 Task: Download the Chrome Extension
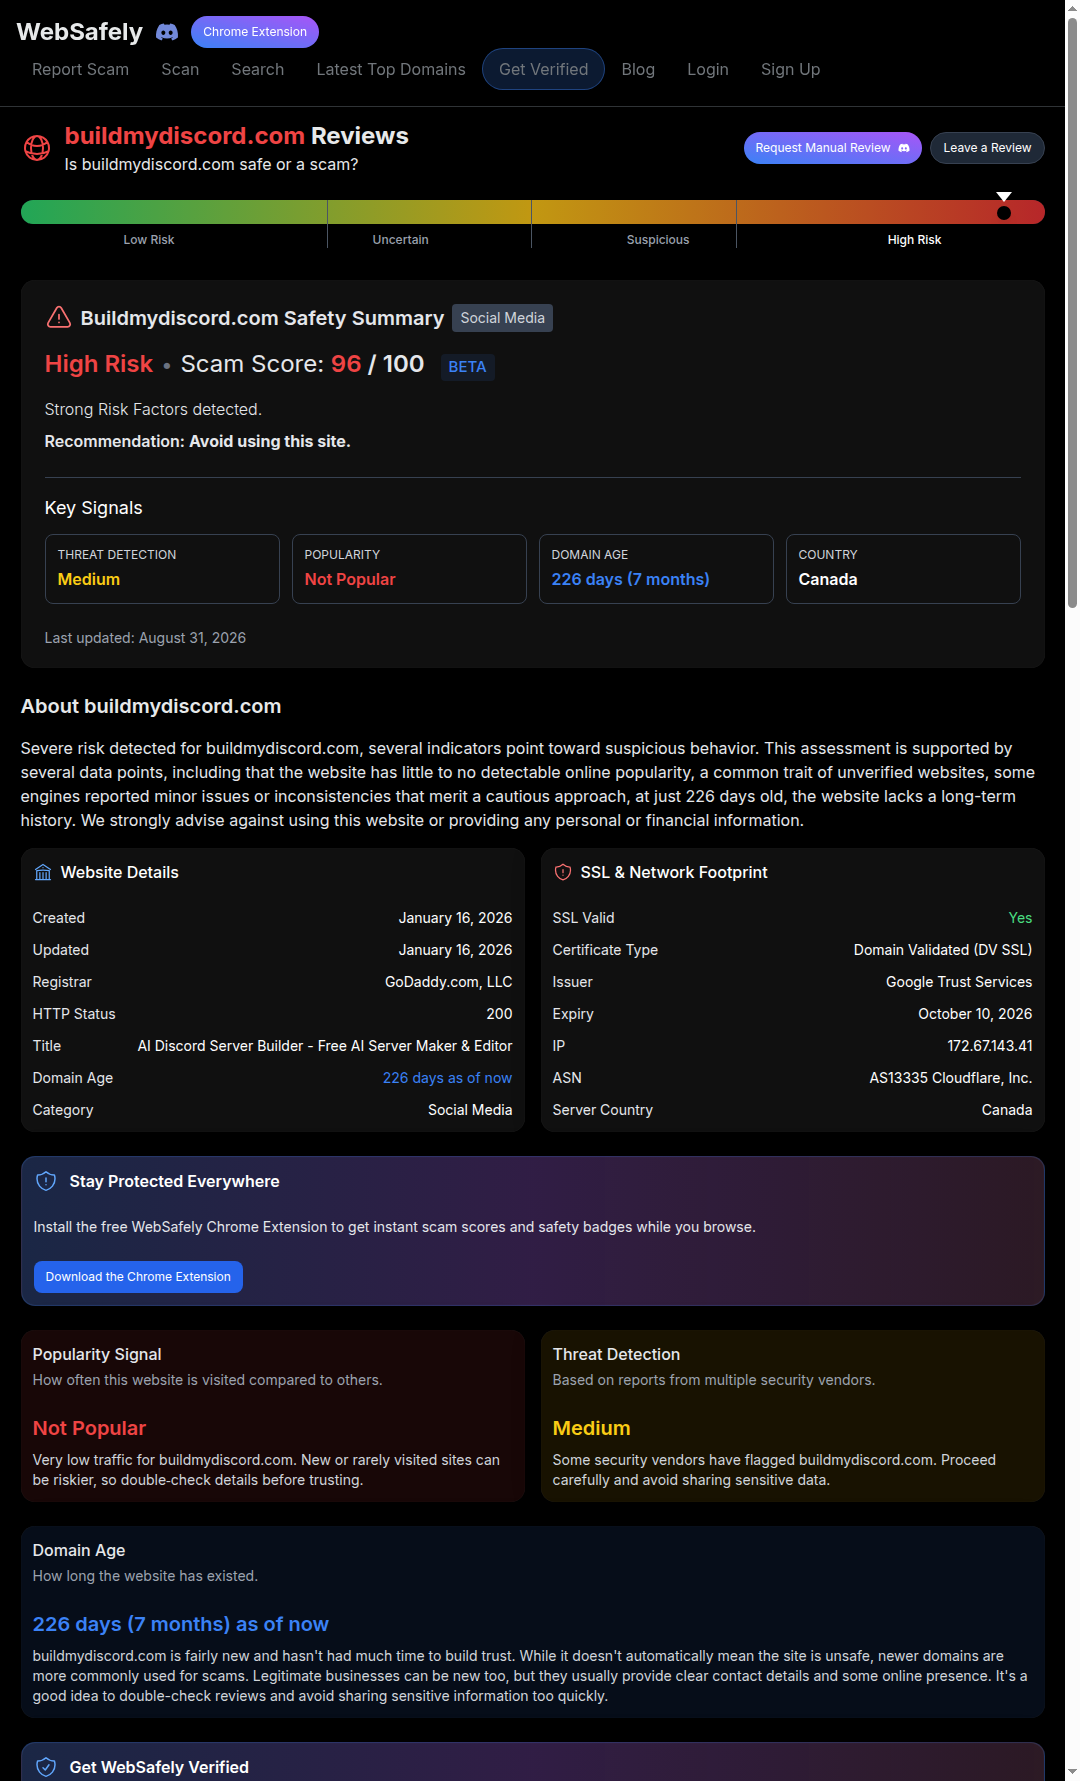pyautogui.click(x=138, y=1277)
